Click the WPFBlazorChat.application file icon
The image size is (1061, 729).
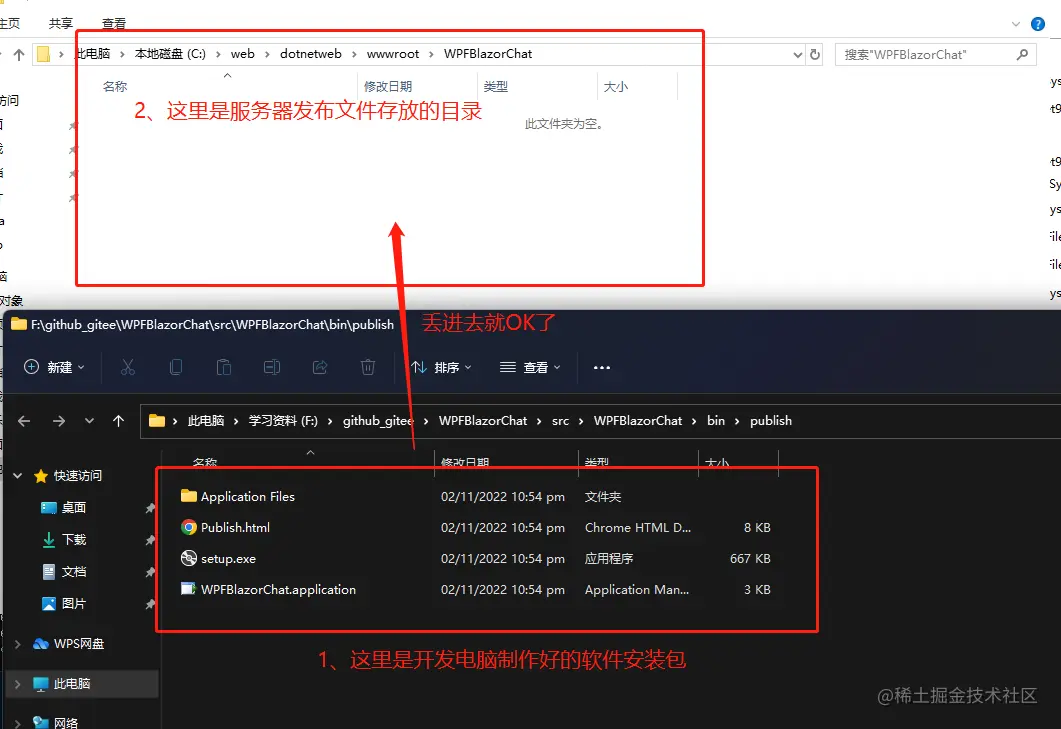(x=189, y=589)
